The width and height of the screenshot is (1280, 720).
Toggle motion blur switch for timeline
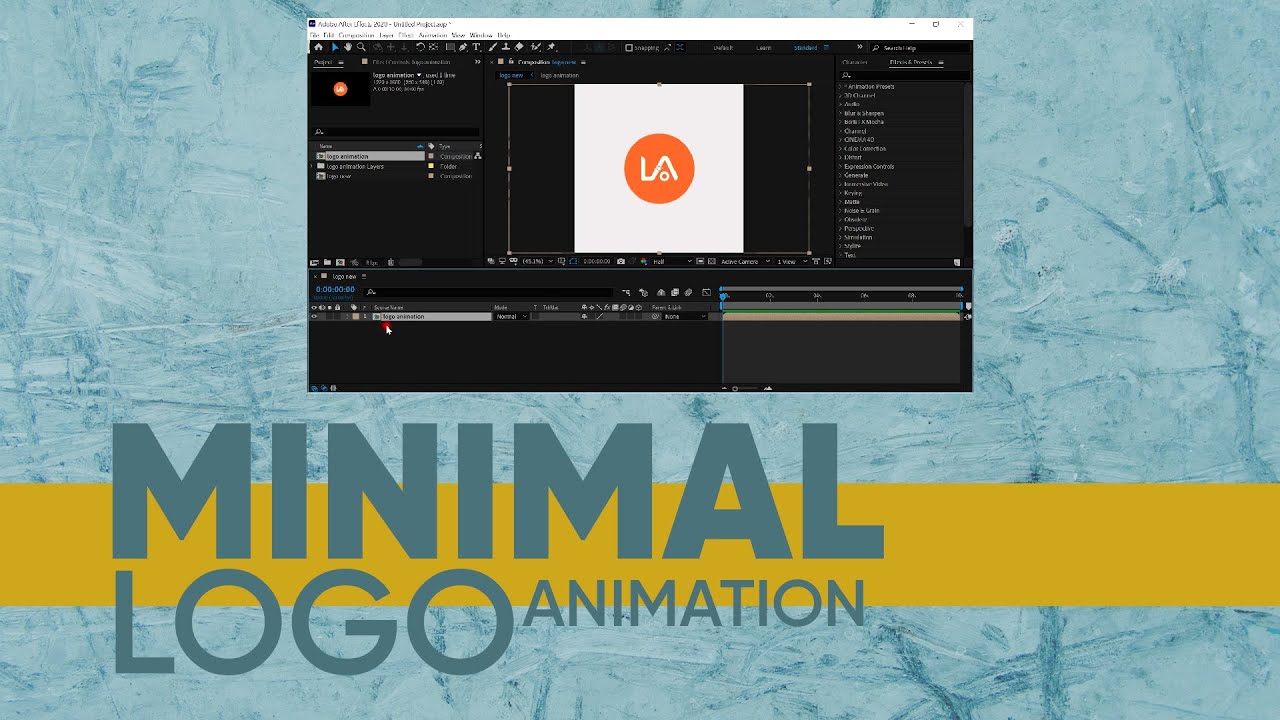689,292
